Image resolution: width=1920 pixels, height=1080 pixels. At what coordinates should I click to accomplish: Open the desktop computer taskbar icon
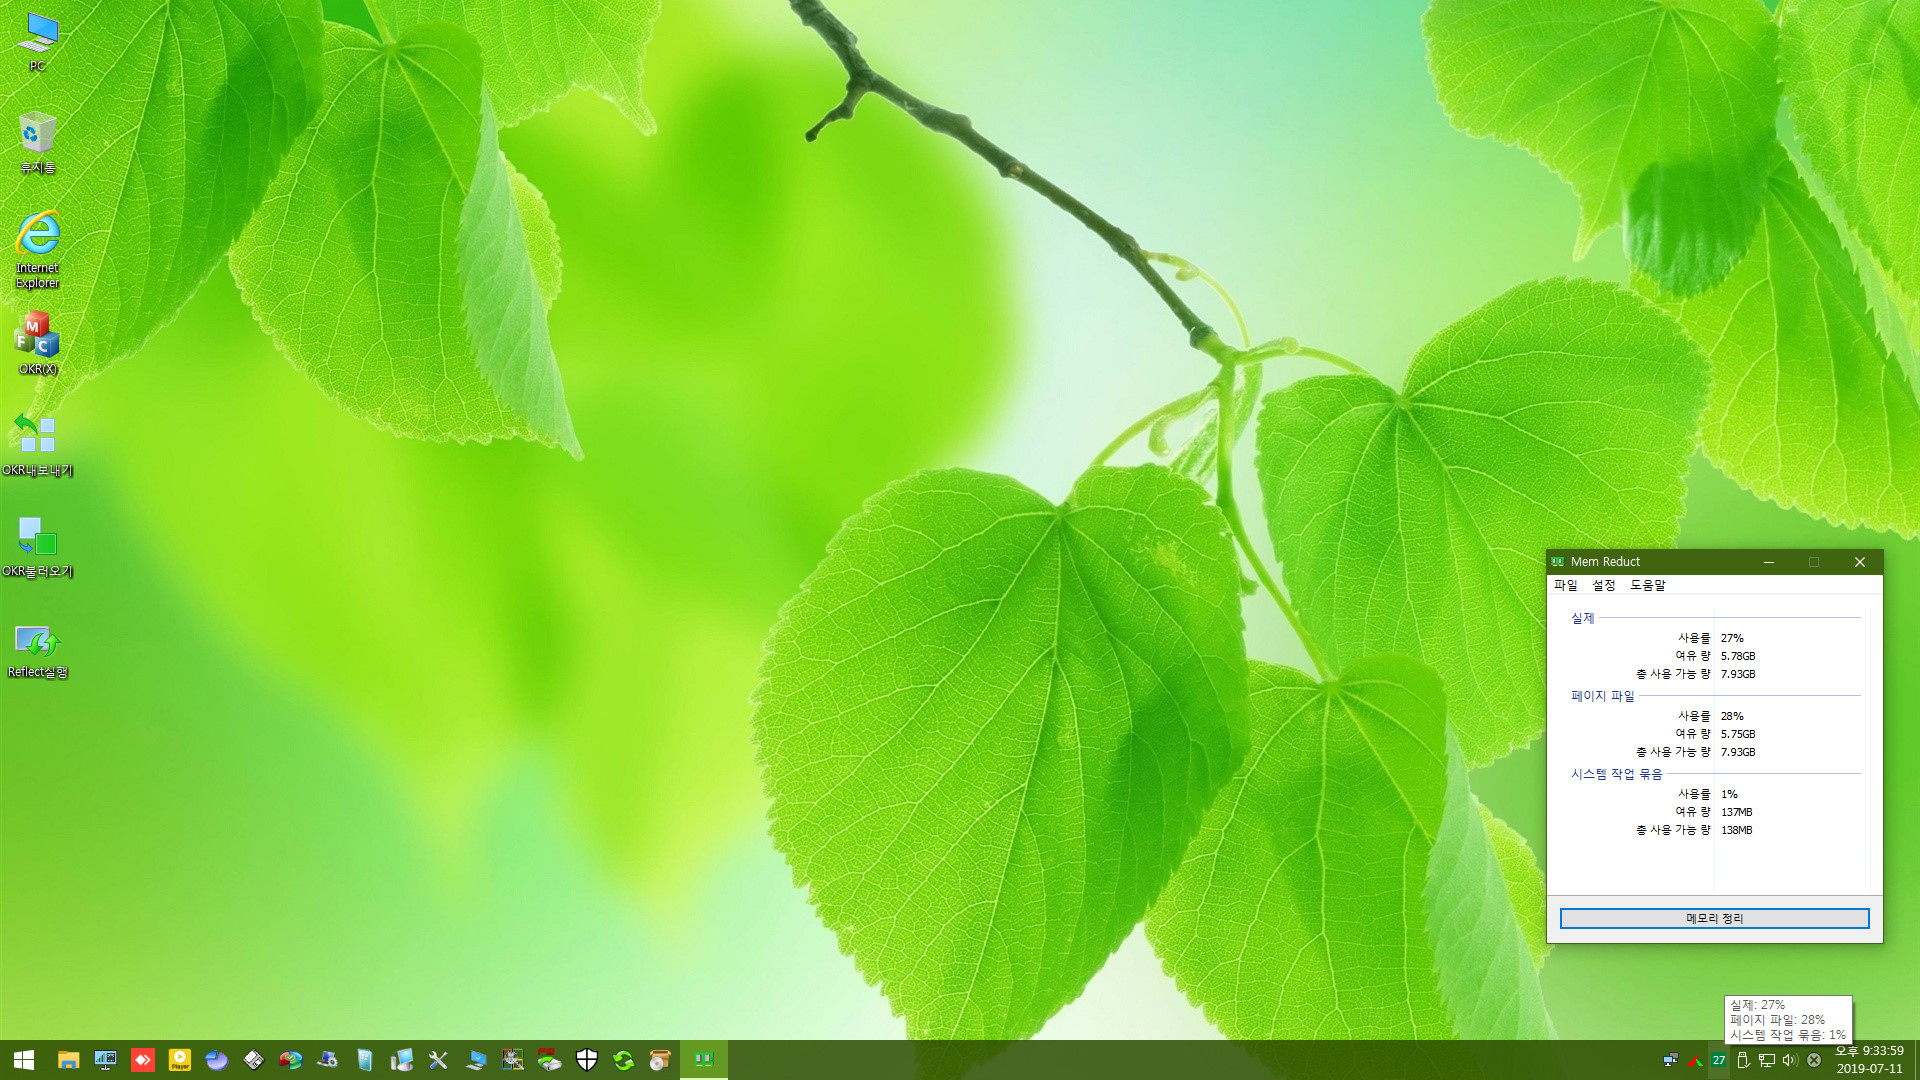[x=402, y=1060]
